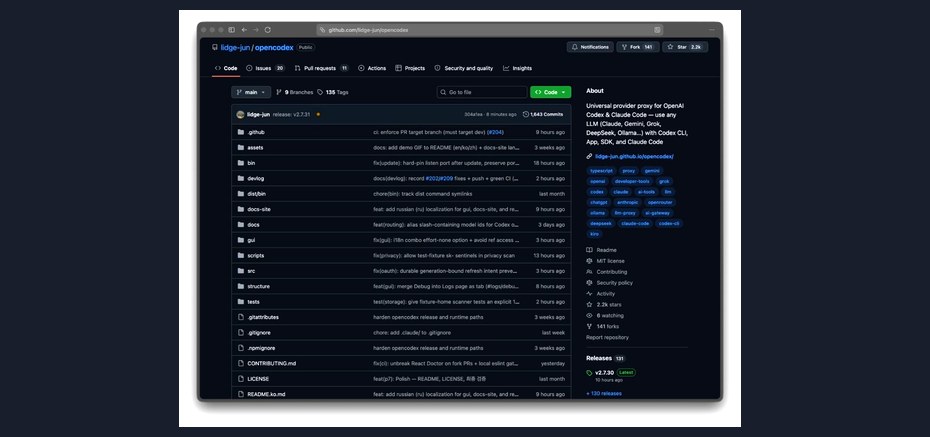Open the Issues tab
The height and width of the screenshot is (437, 930).
click(265, 68)
